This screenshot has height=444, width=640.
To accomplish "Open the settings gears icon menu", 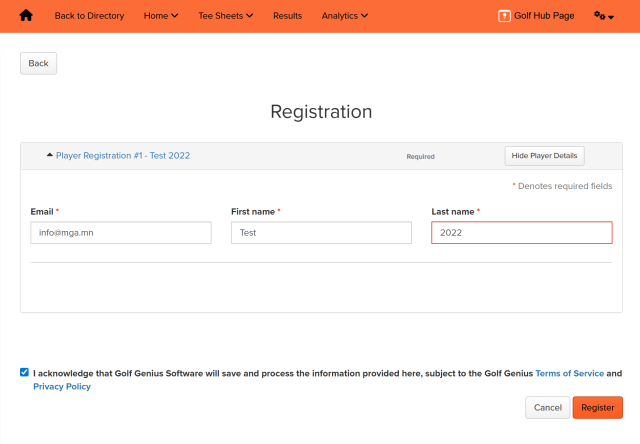I will tap(603, 16).
